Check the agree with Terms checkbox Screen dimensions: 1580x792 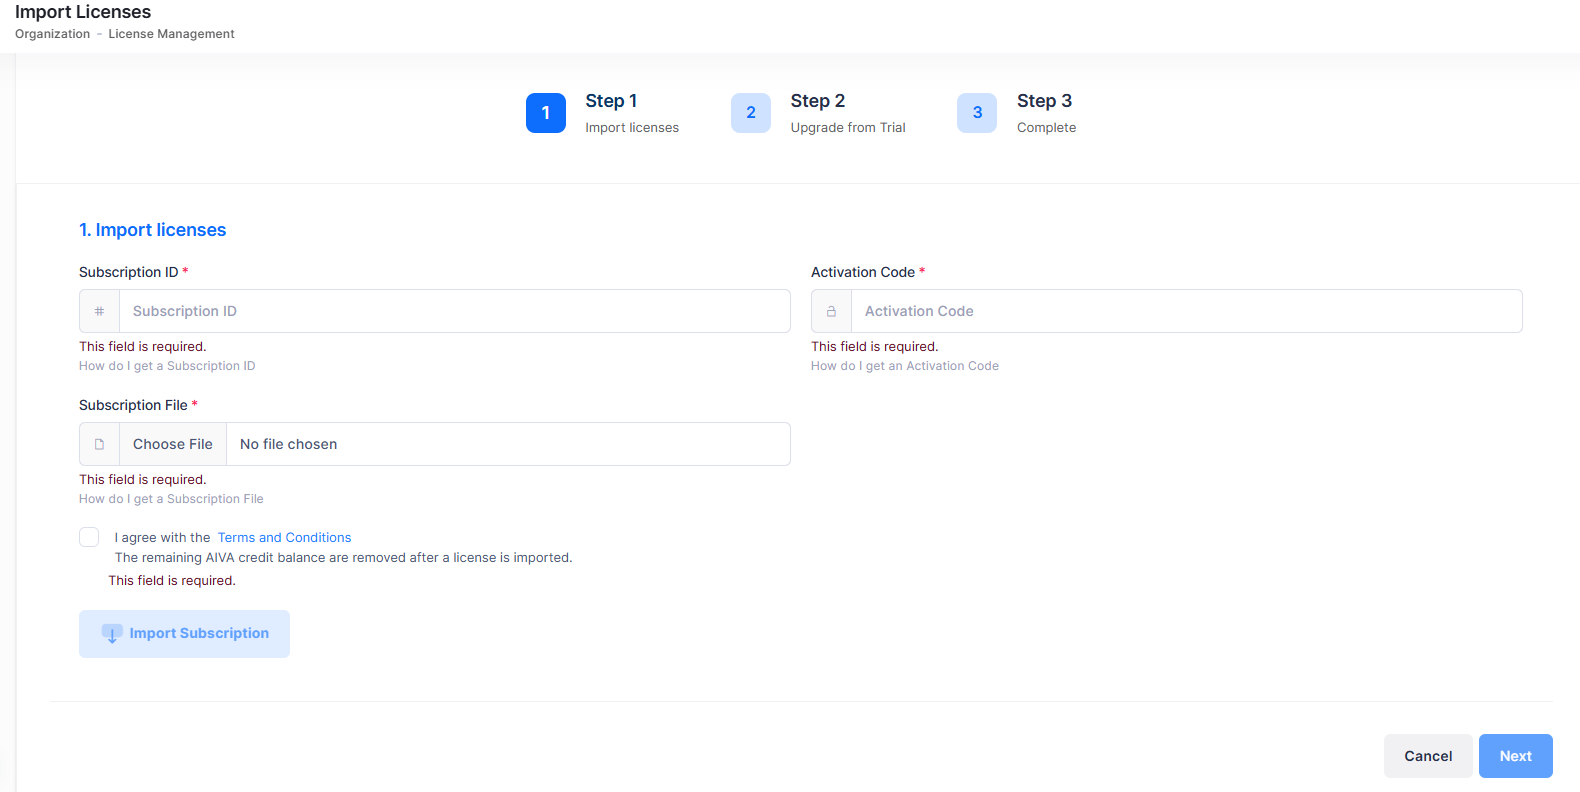point(89,537)
